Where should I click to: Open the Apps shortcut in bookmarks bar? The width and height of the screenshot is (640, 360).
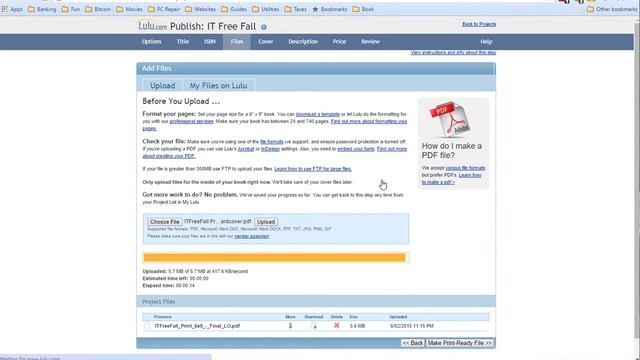12,9
